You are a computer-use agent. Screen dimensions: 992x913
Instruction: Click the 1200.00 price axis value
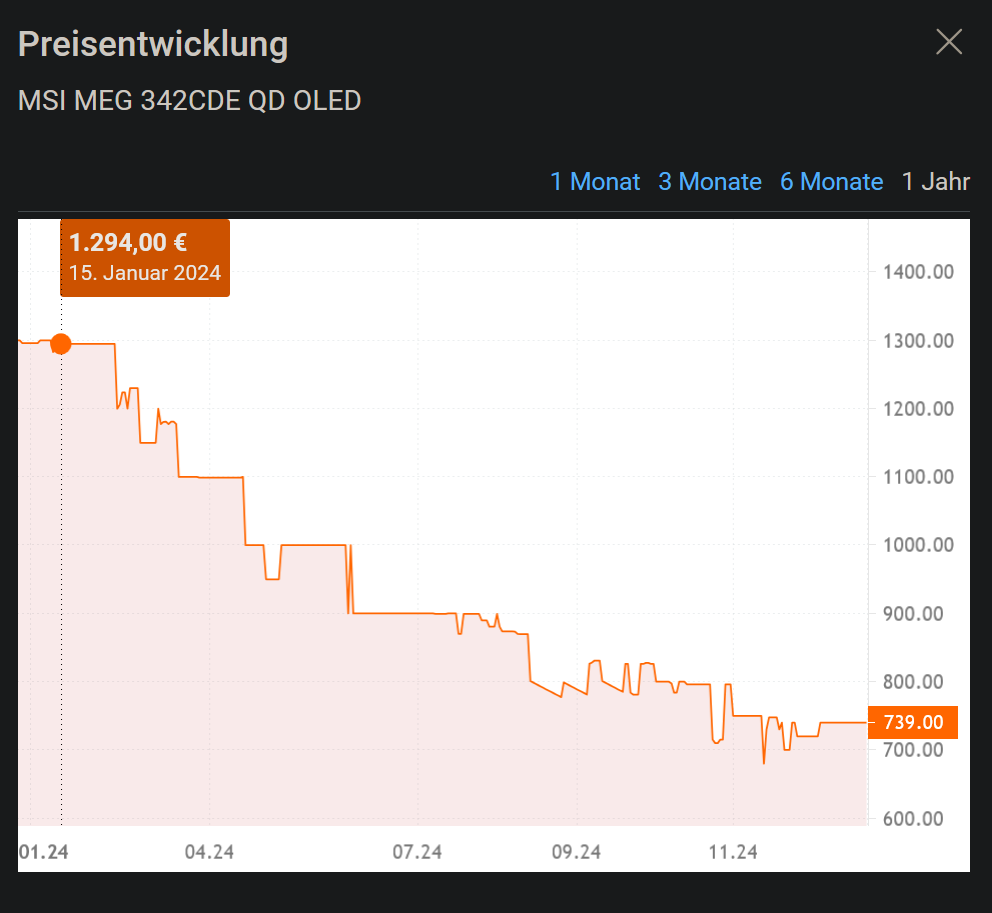(919, 409)
